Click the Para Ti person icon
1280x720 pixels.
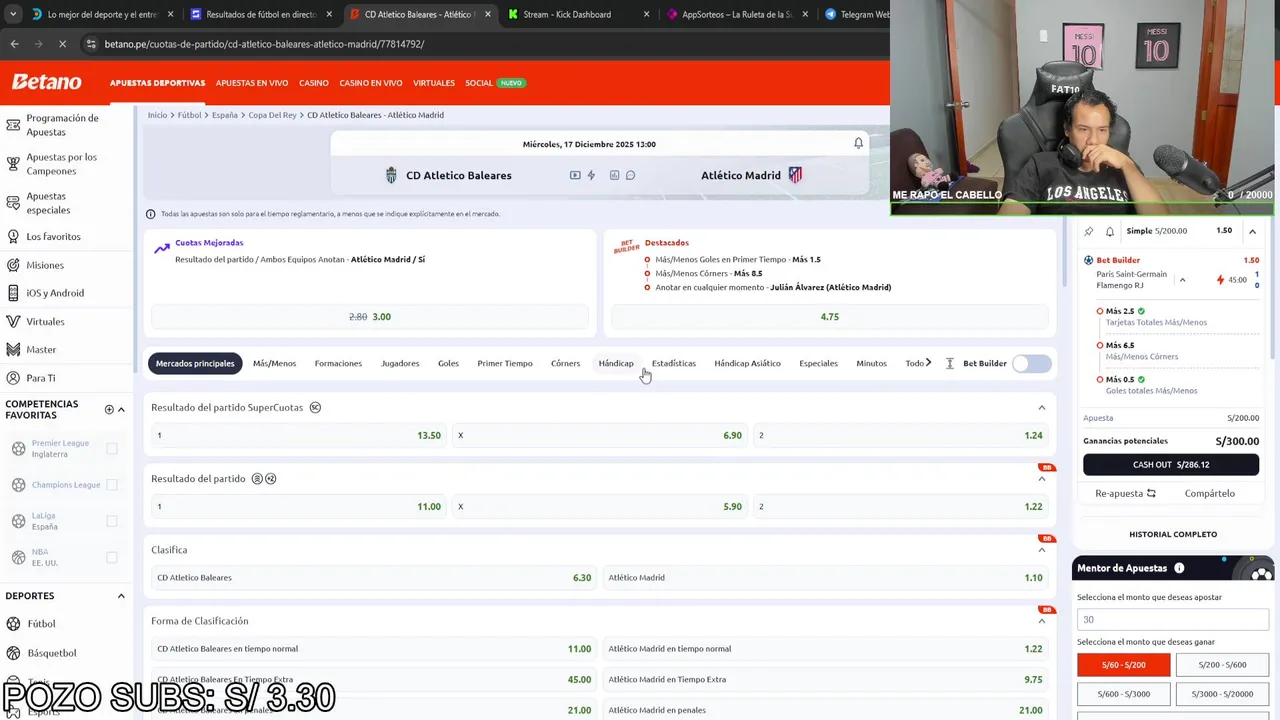(x=13, y=378)
